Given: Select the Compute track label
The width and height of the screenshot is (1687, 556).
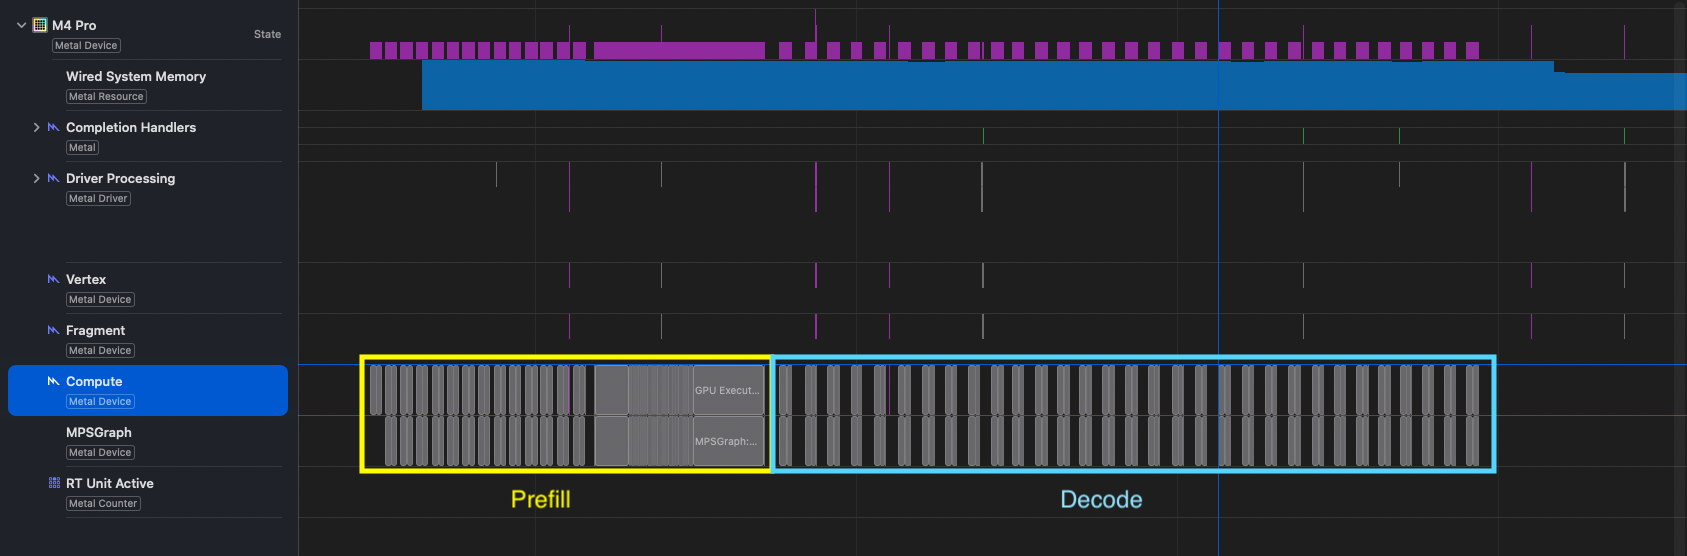Looking at the screenshot, I should [94, 381].
